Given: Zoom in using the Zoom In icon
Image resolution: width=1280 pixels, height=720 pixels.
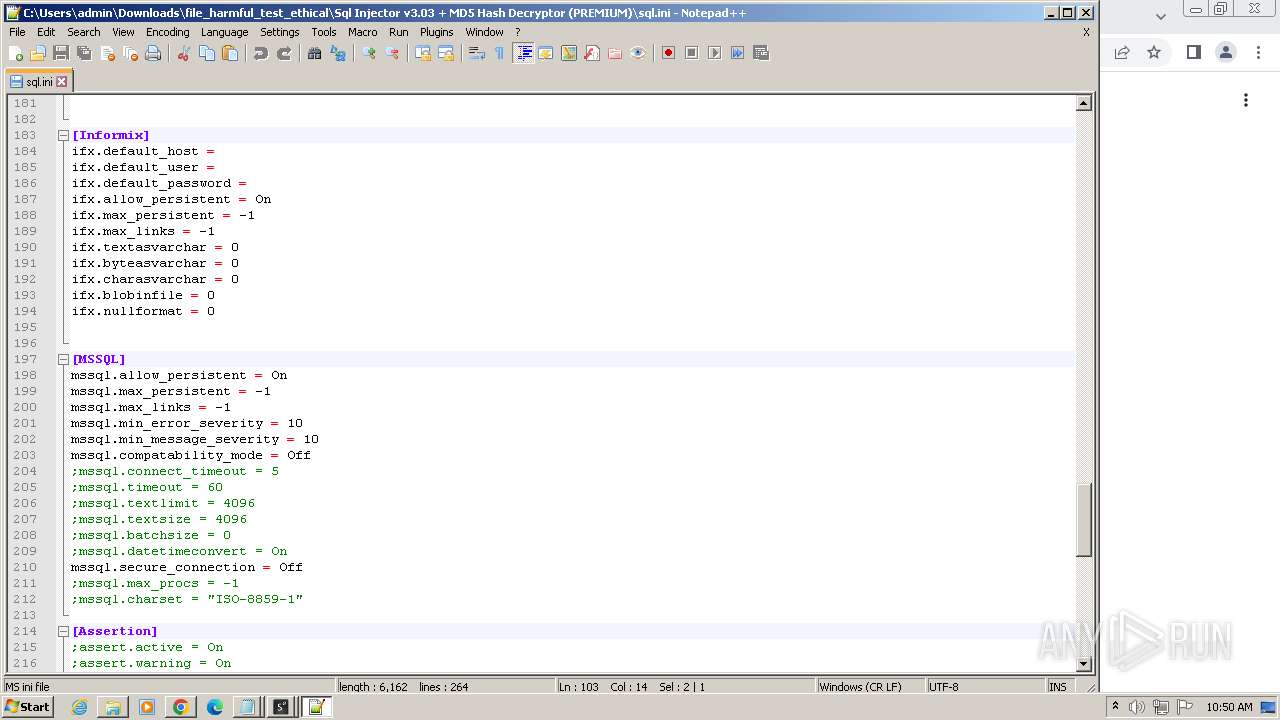Looking at the screenshot, I should tap(369, 53).
